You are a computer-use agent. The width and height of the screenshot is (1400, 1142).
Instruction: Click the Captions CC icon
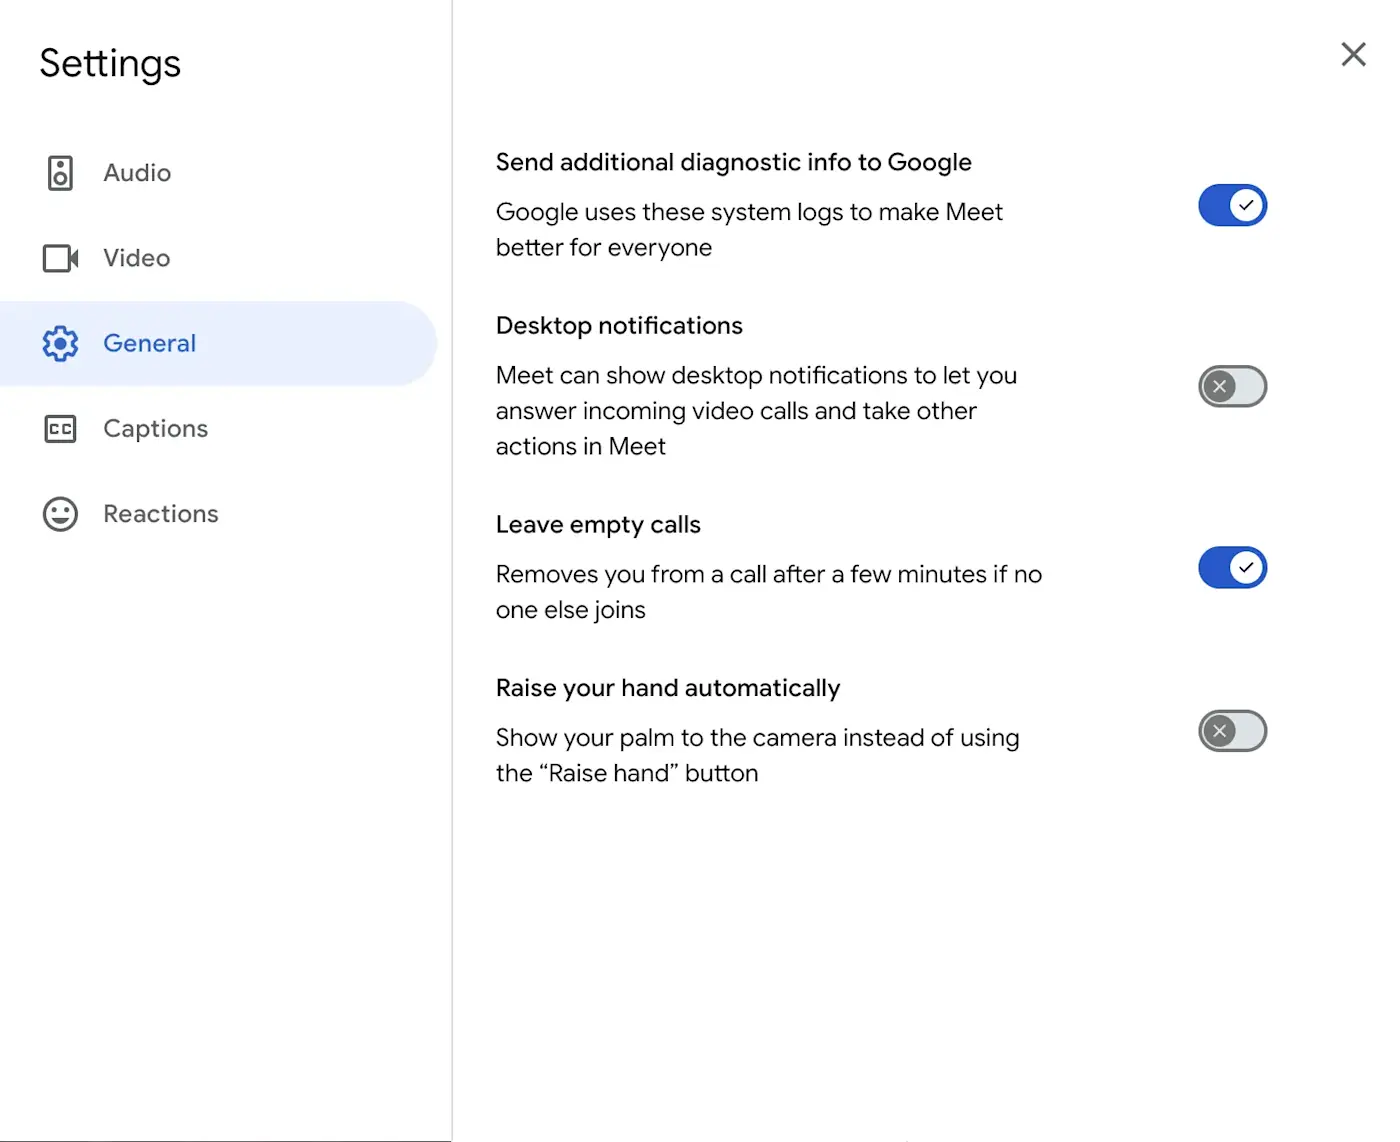(60, 429)
